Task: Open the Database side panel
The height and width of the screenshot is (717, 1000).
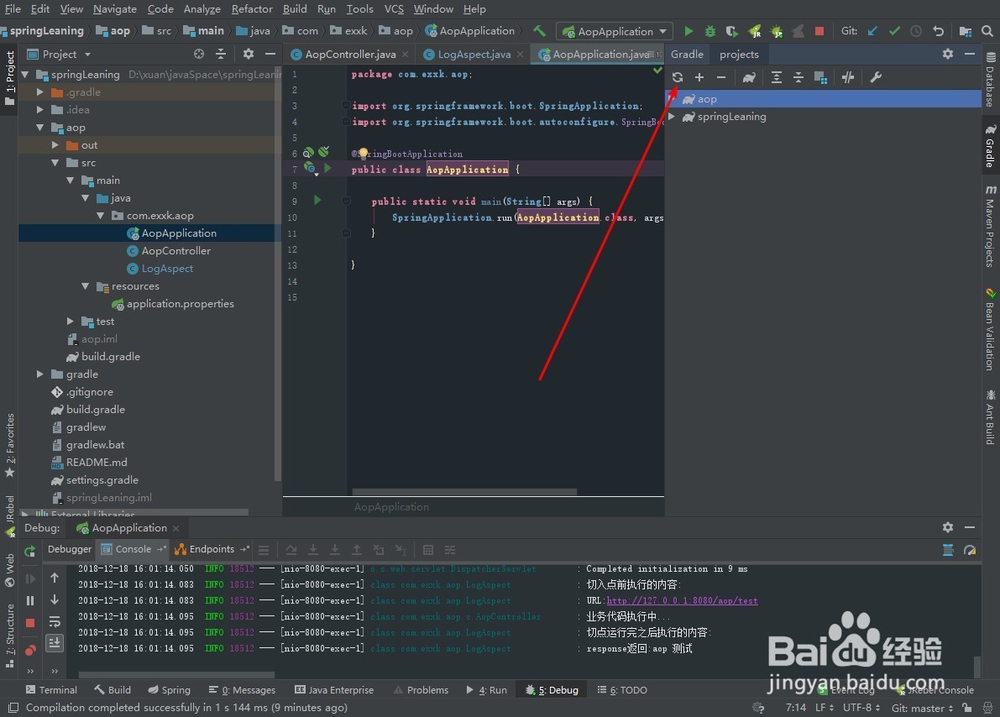Action: point(990,80)
